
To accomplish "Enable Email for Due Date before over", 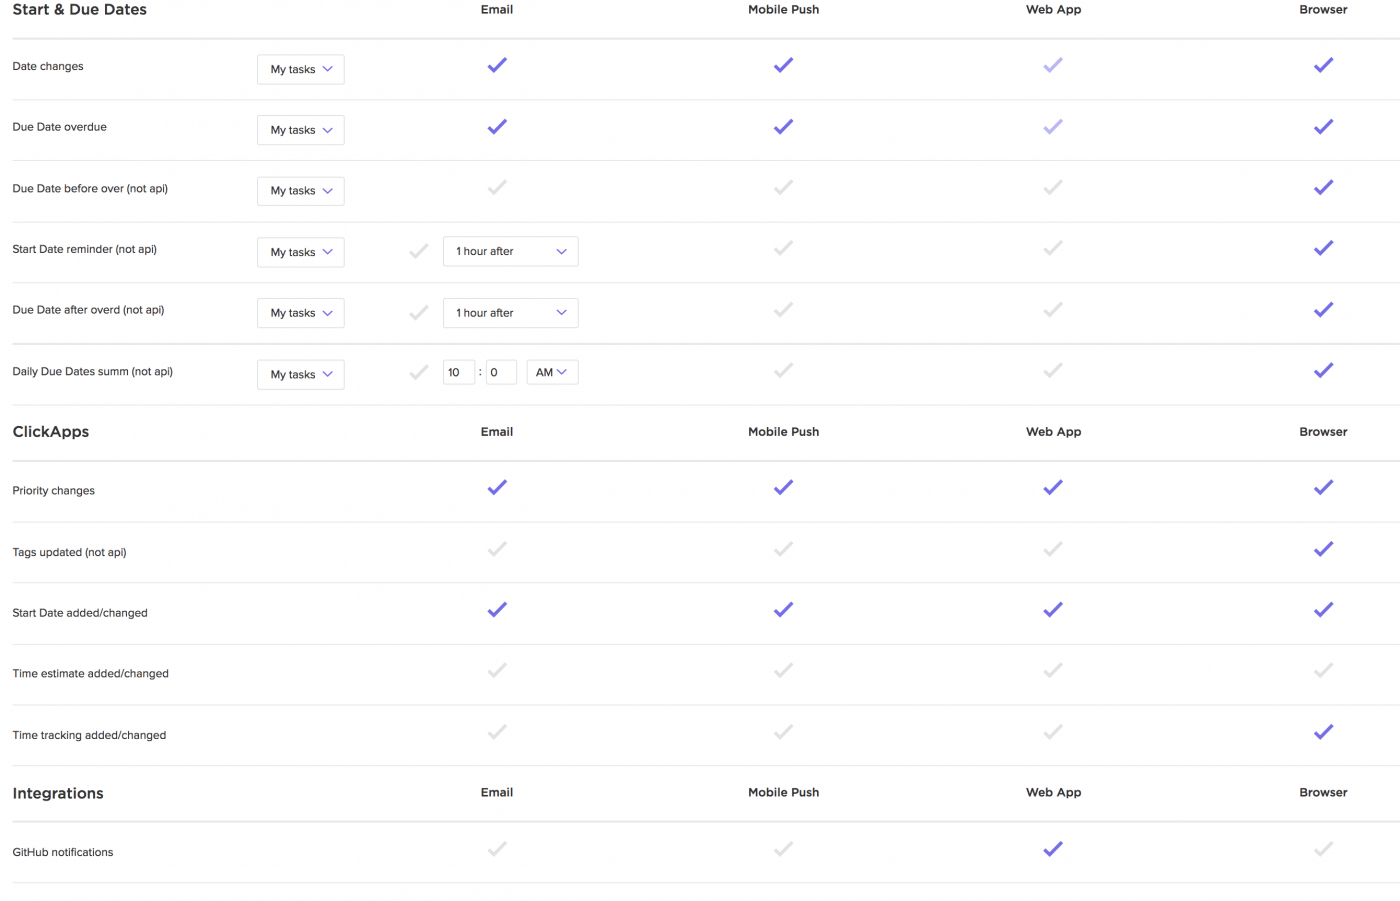I will tap(497, 187).
